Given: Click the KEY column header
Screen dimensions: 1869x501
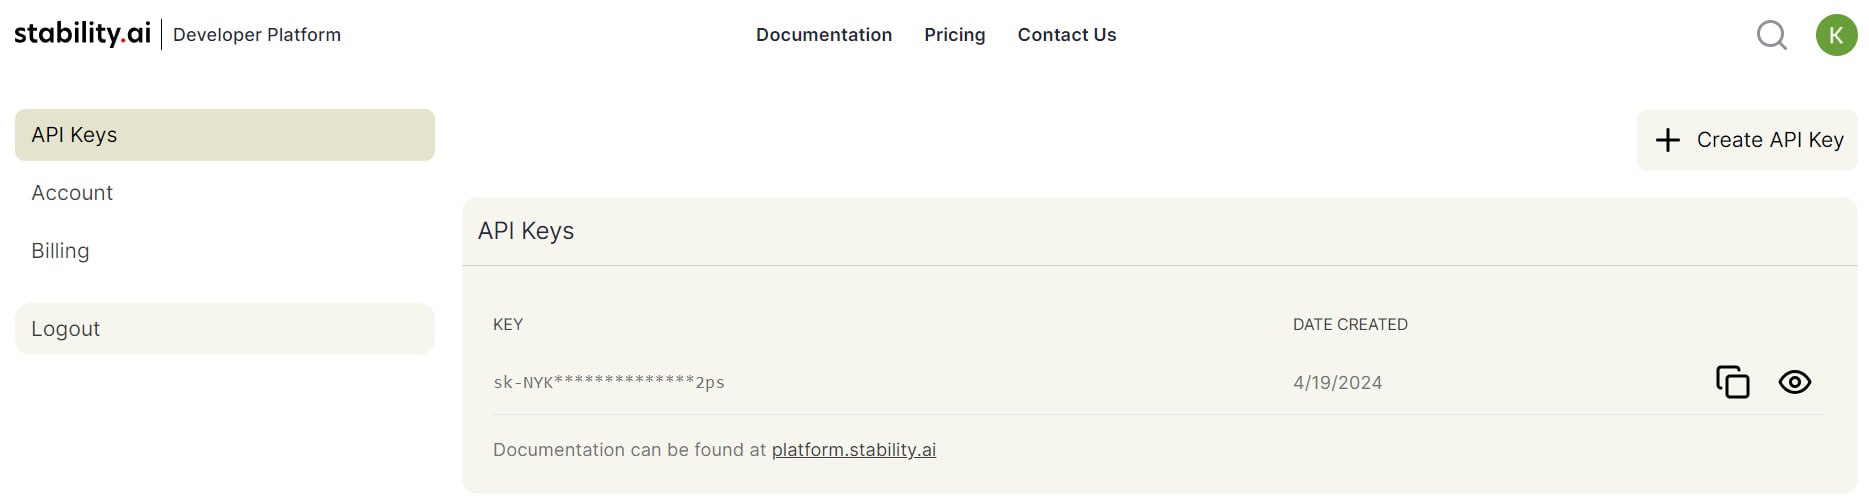Looking at the screenshot, I should click(508, 324).
